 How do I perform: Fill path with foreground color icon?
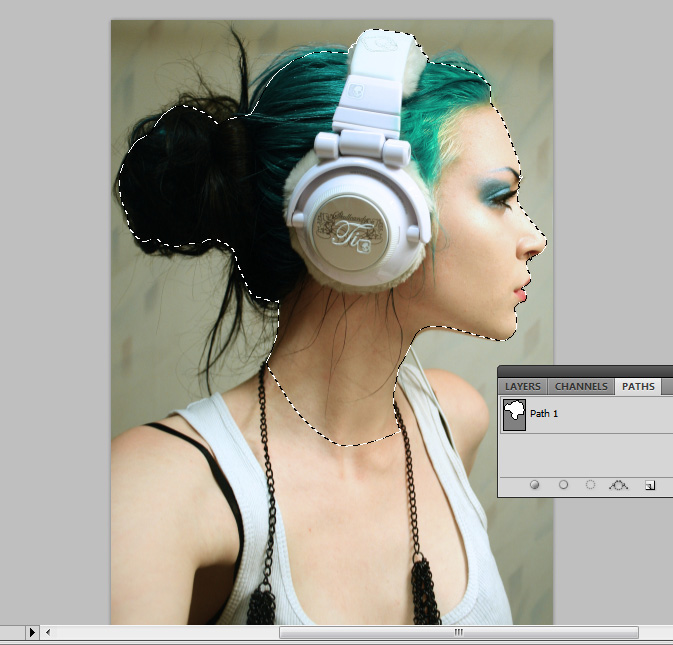click(x=535, y=485)
